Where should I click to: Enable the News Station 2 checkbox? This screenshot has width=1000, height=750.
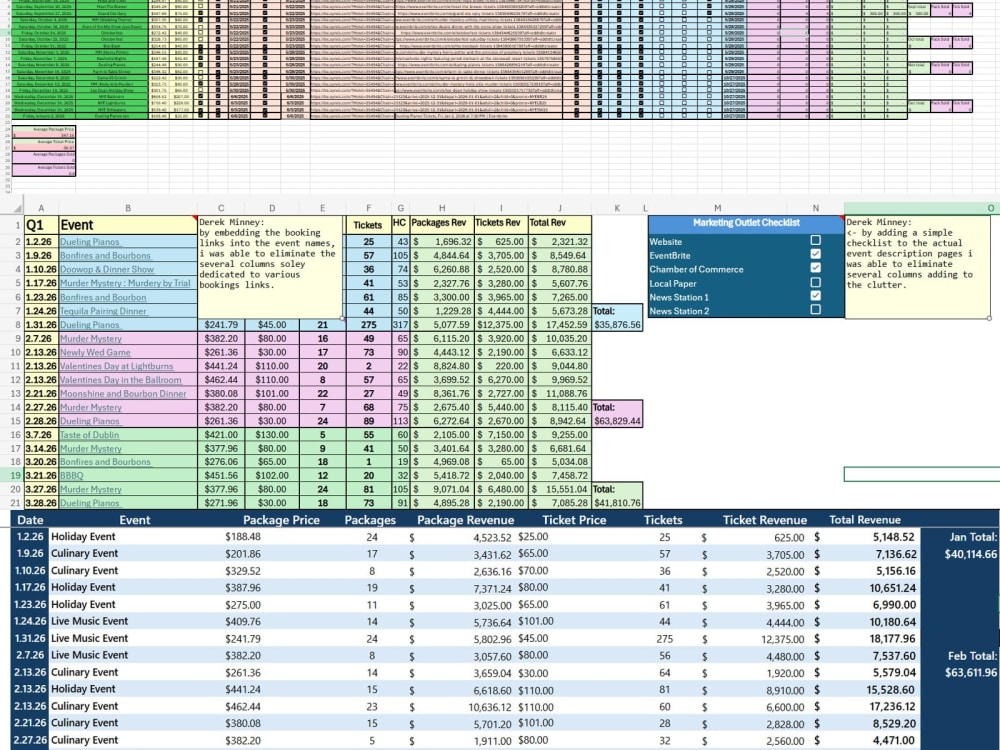[x=815, y=310]
